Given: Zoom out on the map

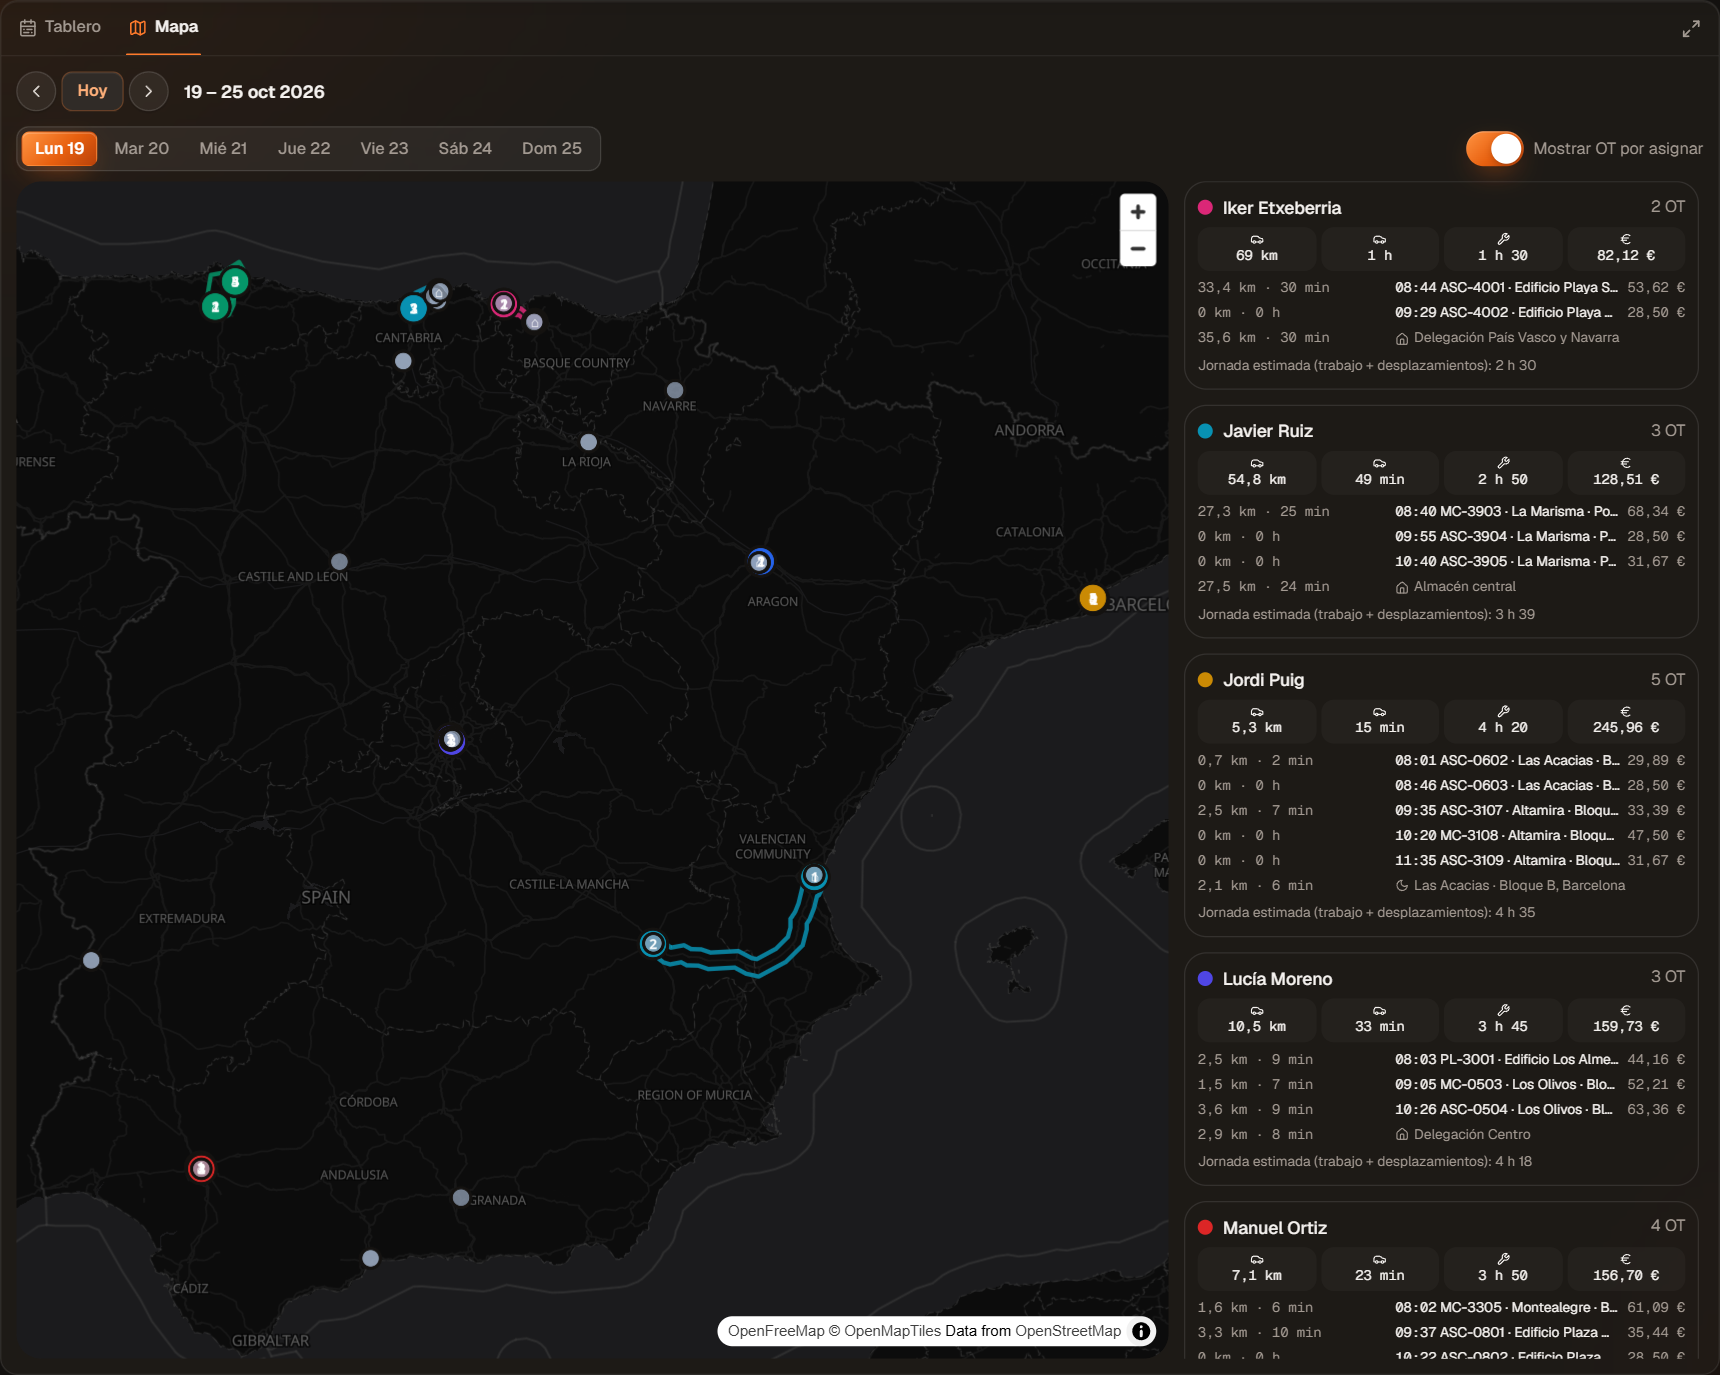Looking at the screenshot, I should 1138,248.
